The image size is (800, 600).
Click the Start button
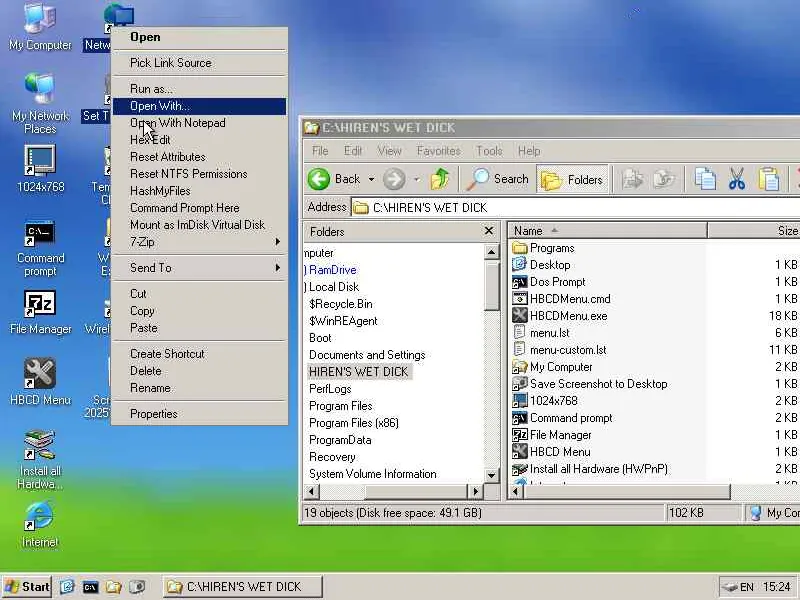[27, 587]
